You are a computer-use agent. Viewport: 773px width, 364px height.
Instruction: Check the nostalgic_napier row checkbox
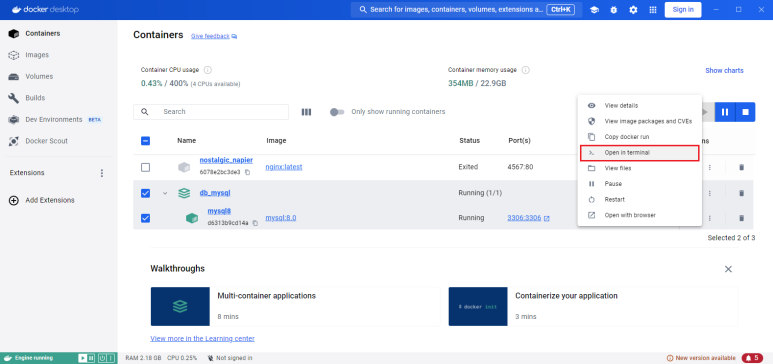pos(145,168)
